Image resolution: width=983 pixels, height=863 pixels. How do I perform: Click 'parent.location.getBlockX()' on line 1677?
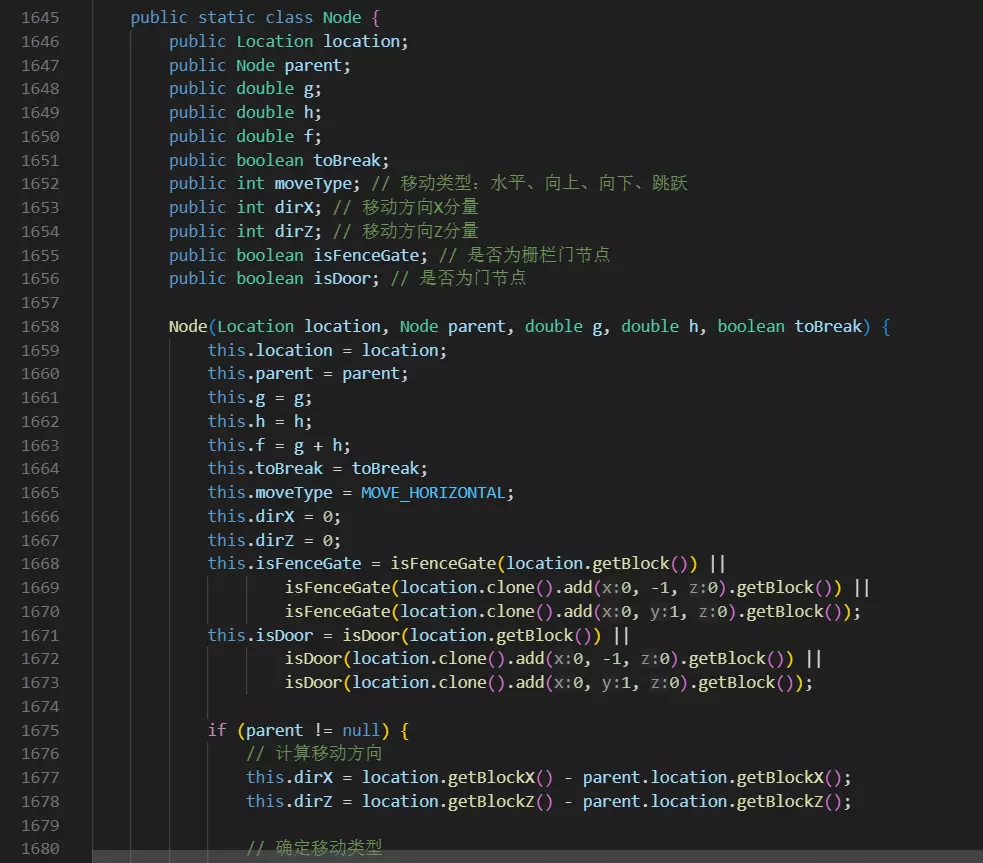[712, 778]
